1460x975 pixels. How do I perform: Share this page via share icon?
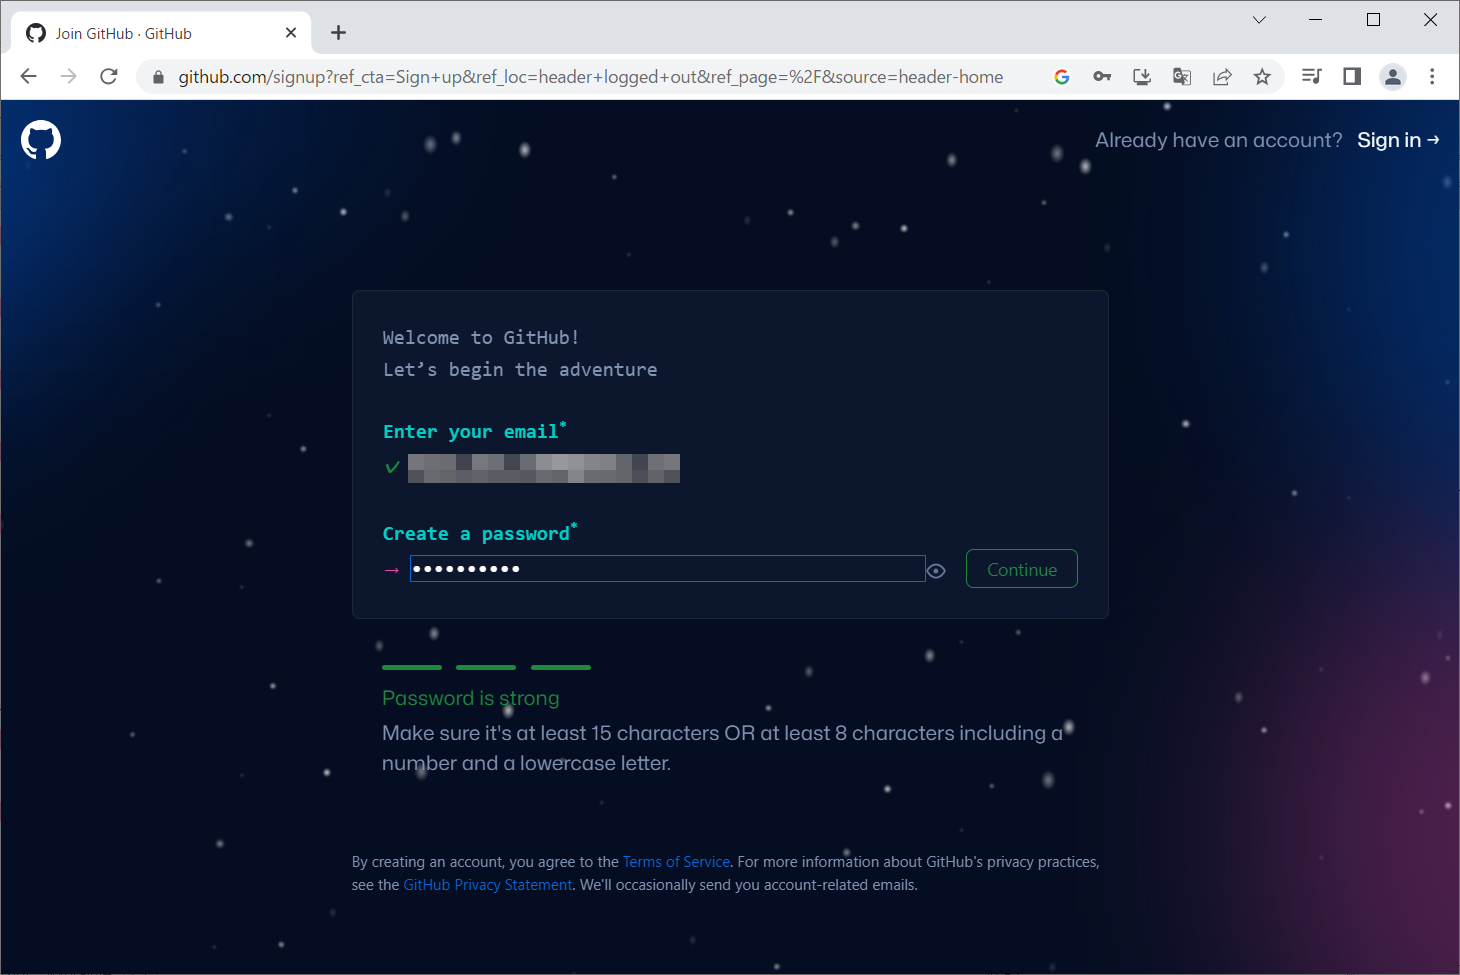pos(1222,77)
